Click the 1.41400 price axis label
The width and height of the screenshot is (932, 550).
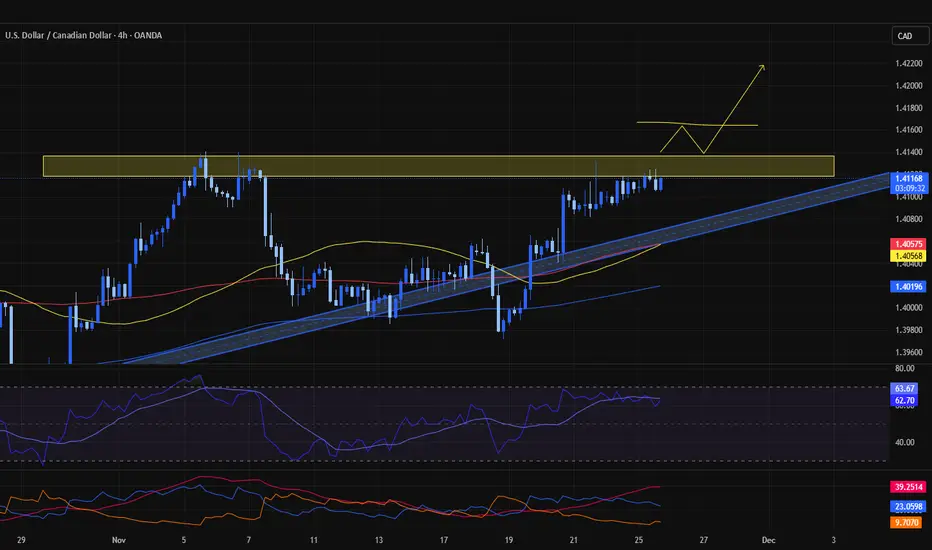coord(909,152)
